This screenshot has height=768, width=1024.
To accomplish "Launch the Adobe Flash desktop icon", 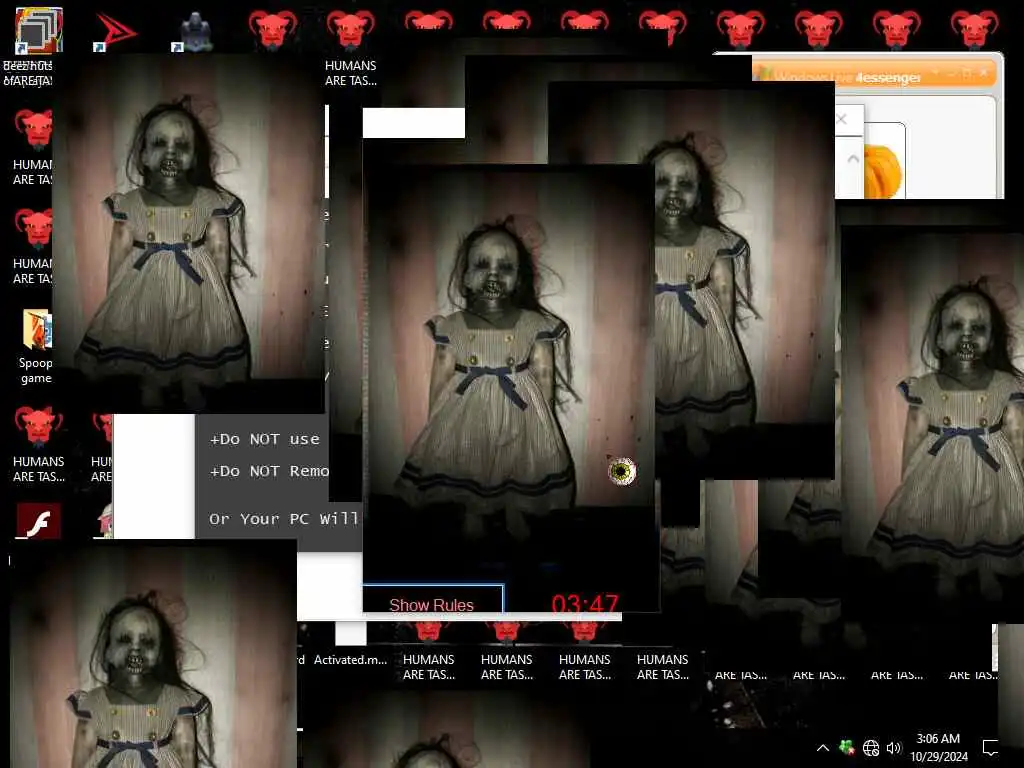I will [39, 520].
